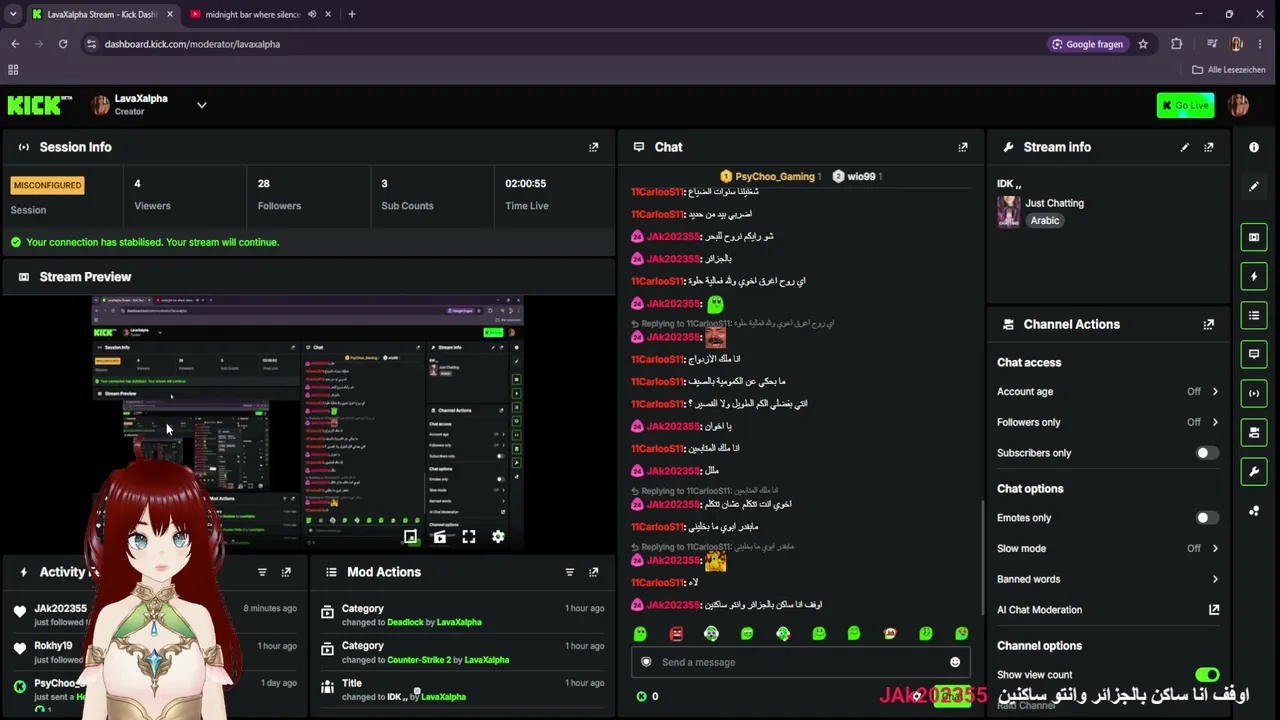
Task: Make the stream preview fullscreen
Action: pos(469,537)
